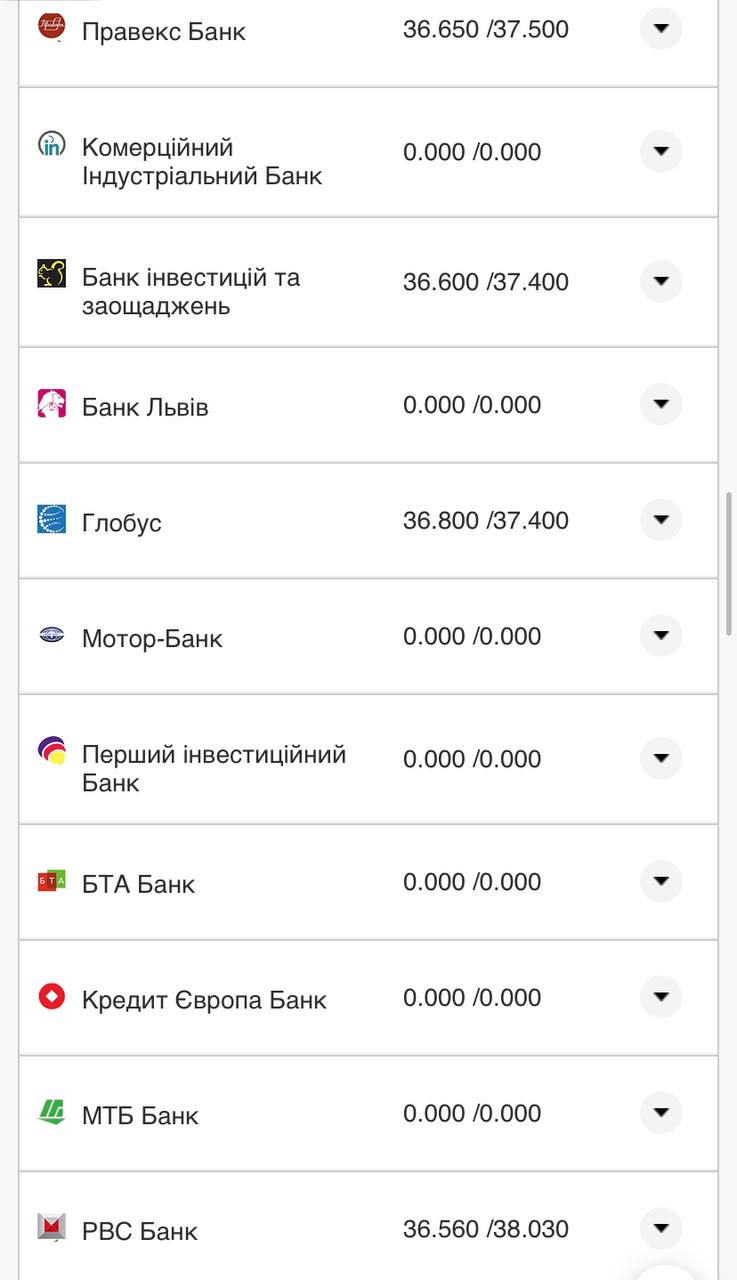
Task: Expand Банк Львів exchange details
Action: pyautogui.click(x=660, y=405)
